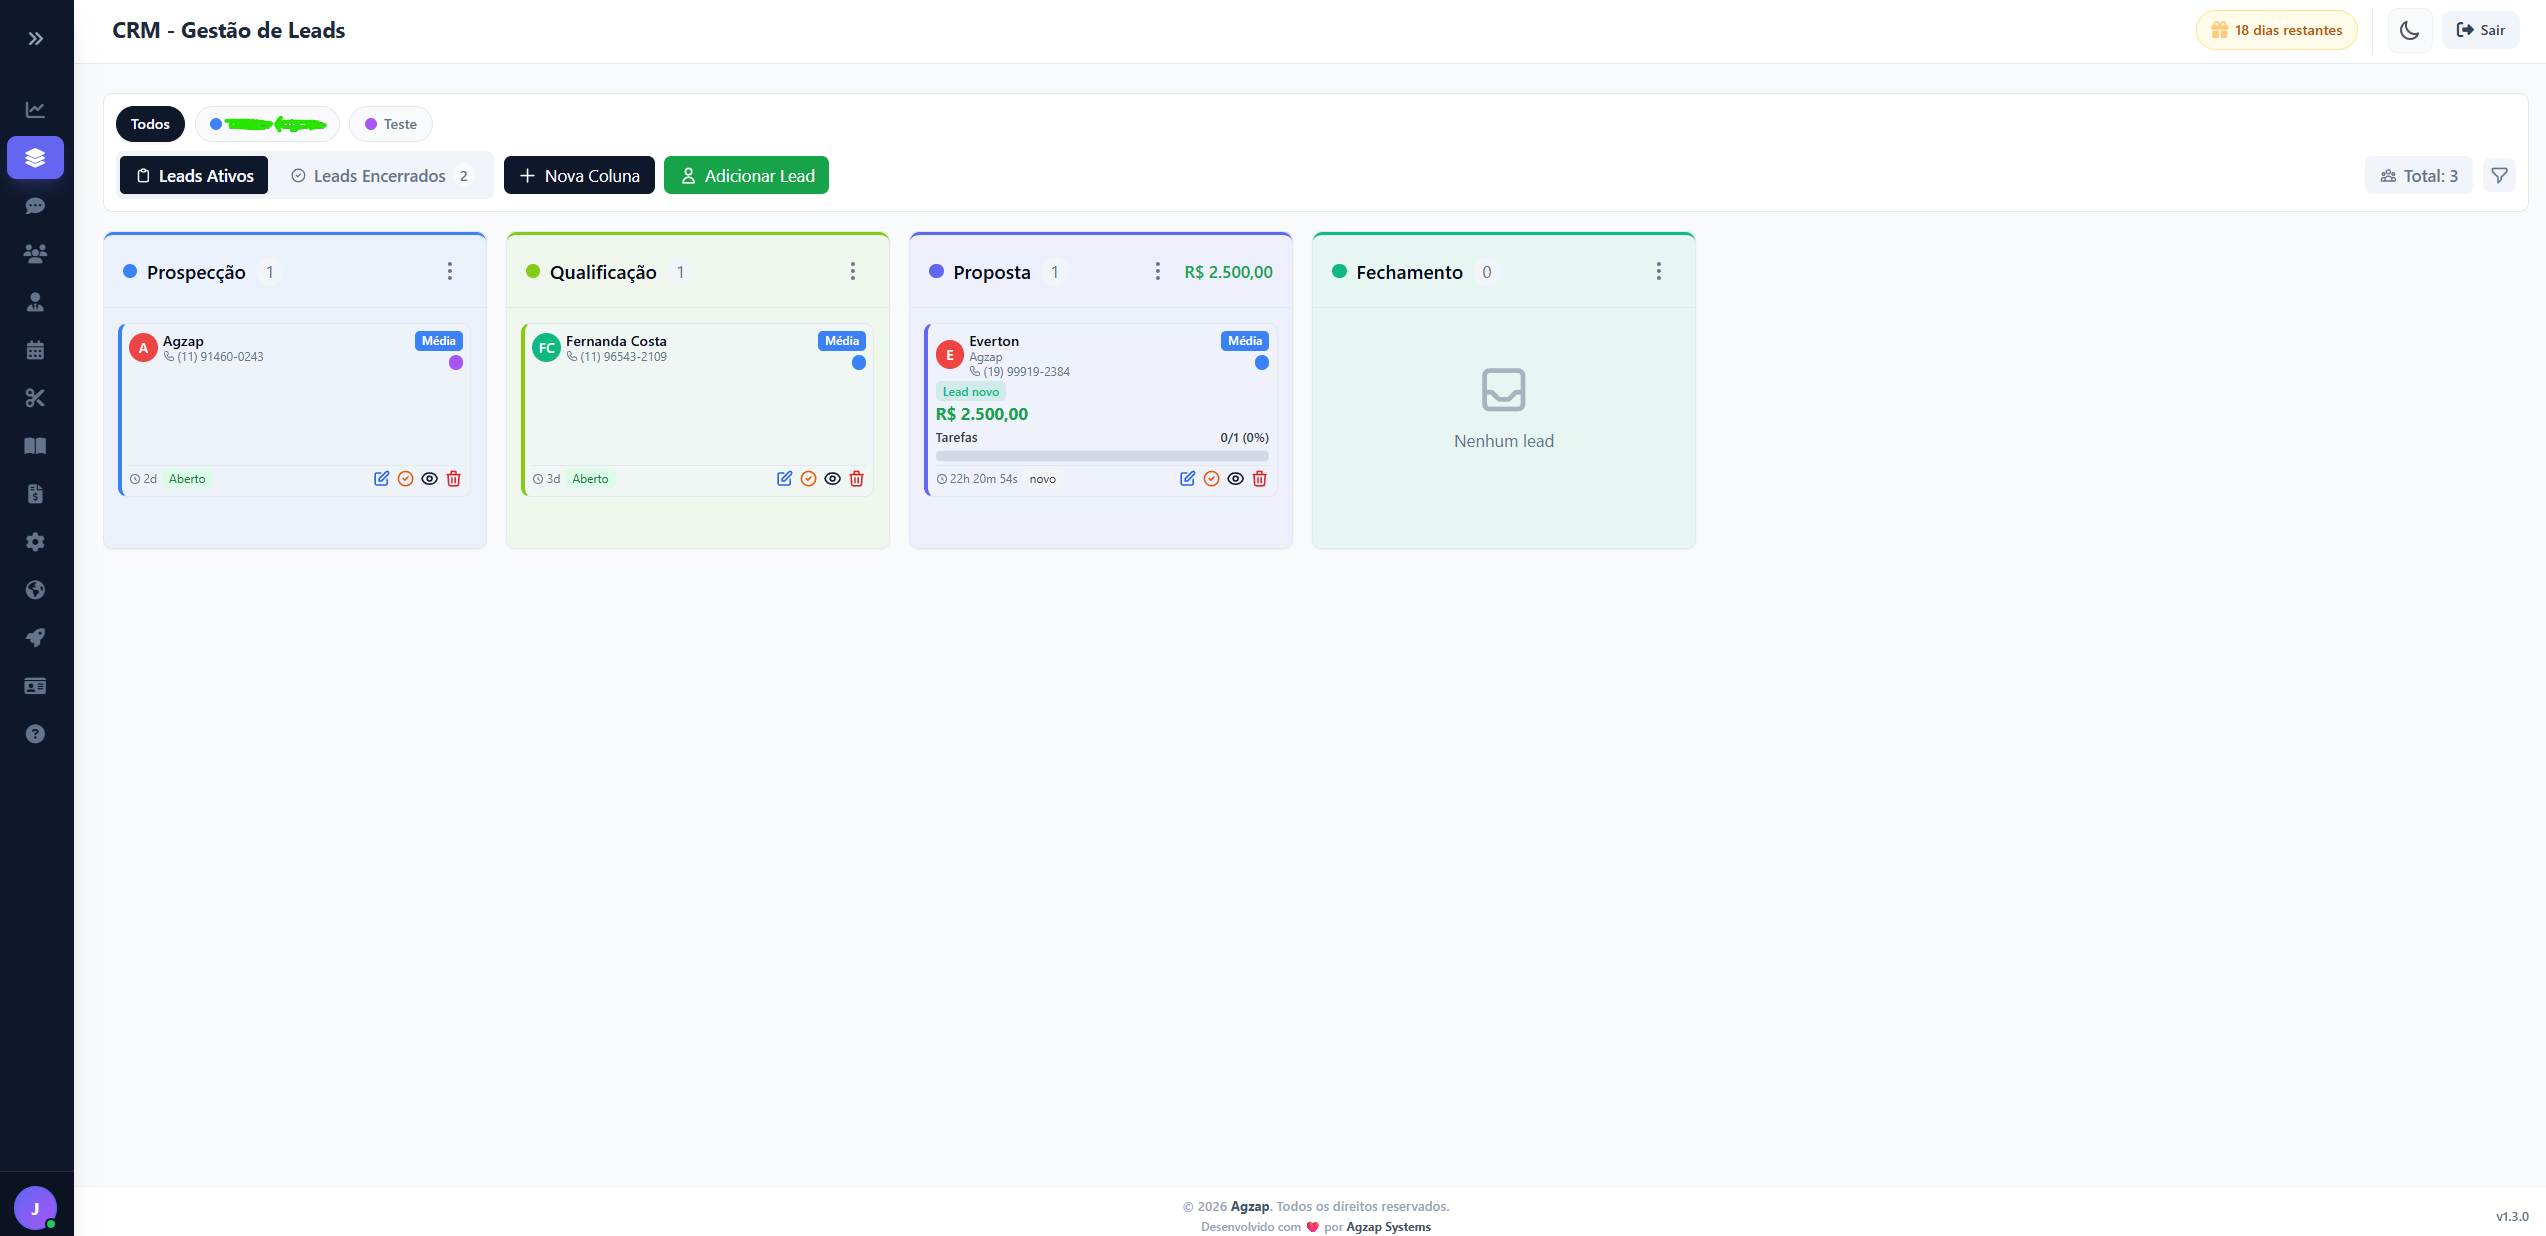Open the chat messages section in the sidebar
The image size is (2546, 1236).
pyautogui.click(x=36, y=205)
